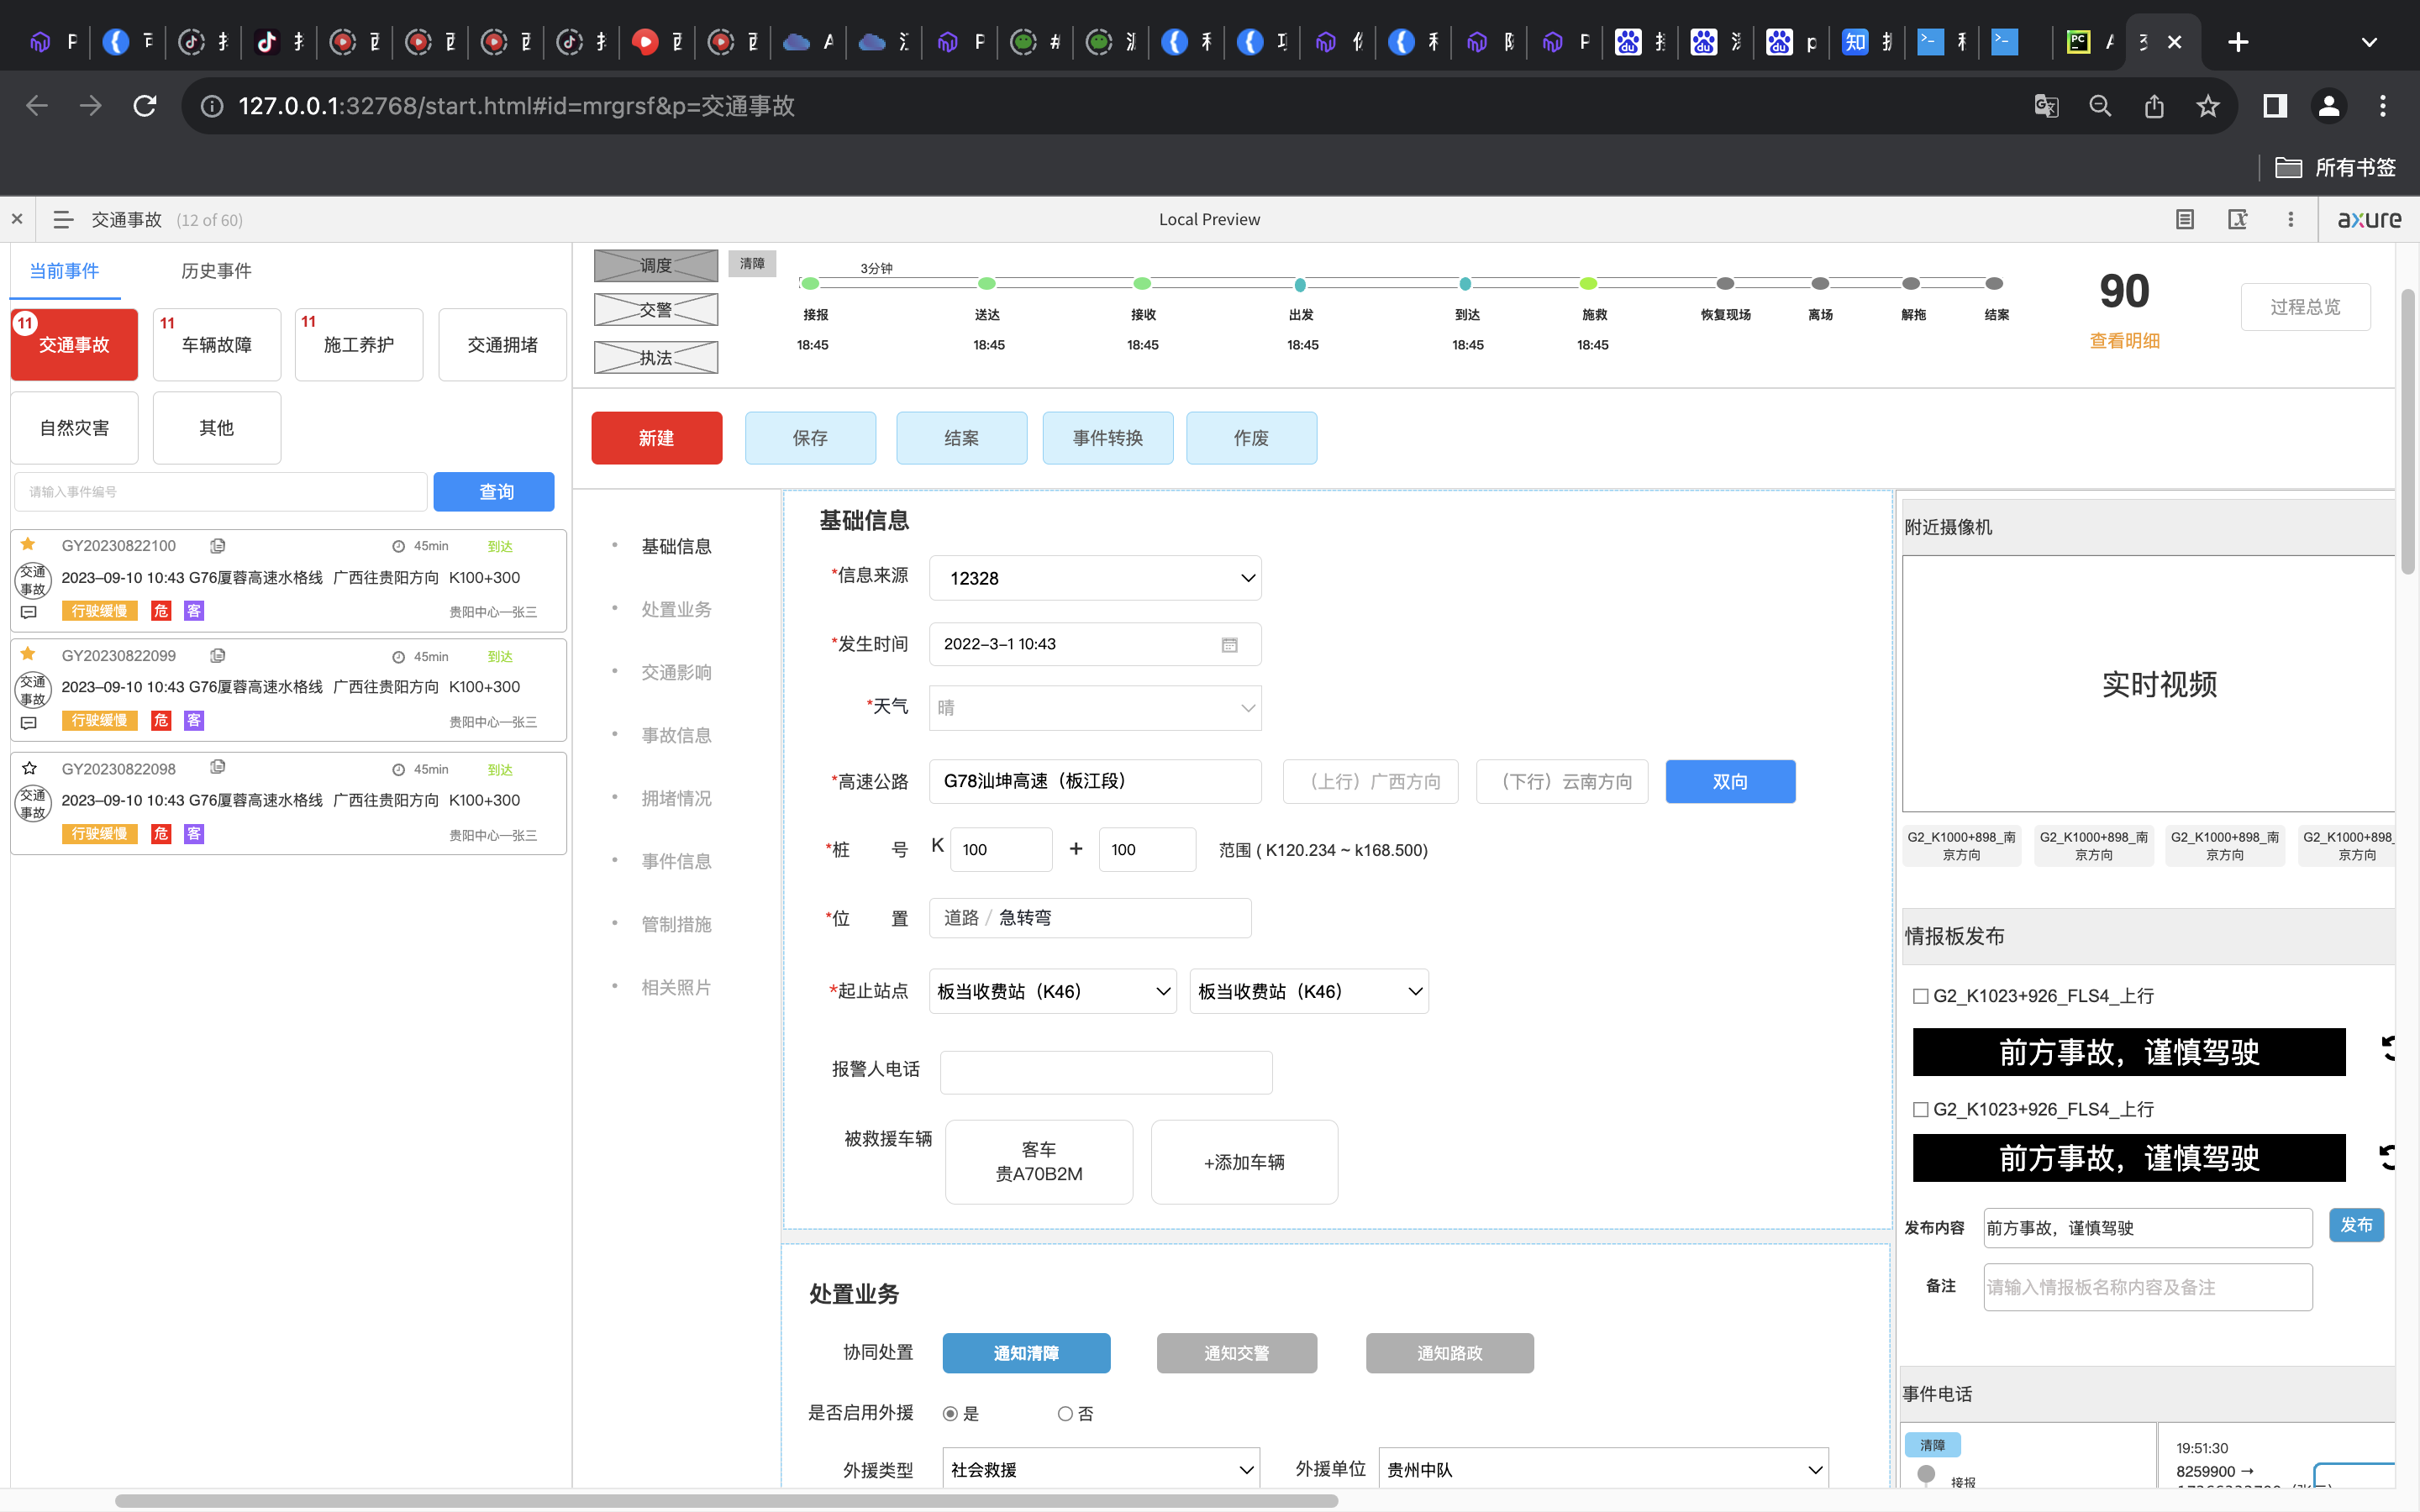2420x1512 pixels.
Task: Open Axure preview more-options dots
Action: [2291, 219]
